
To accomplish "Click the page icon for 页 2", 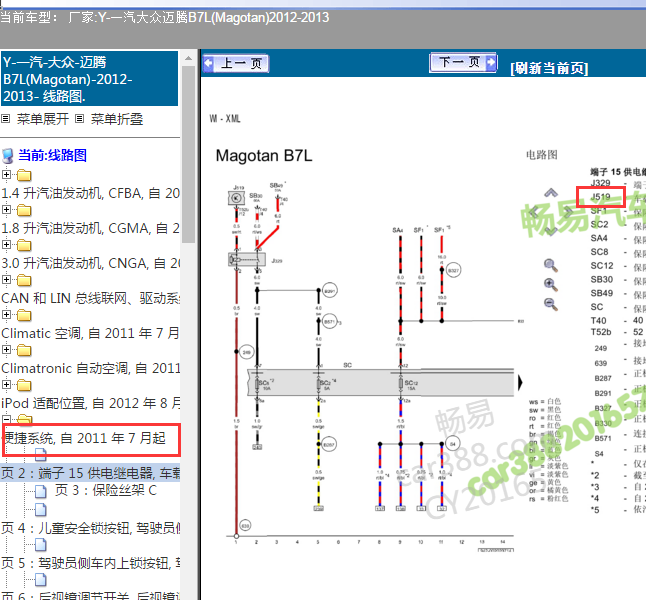I will click(x=40, y=455).
